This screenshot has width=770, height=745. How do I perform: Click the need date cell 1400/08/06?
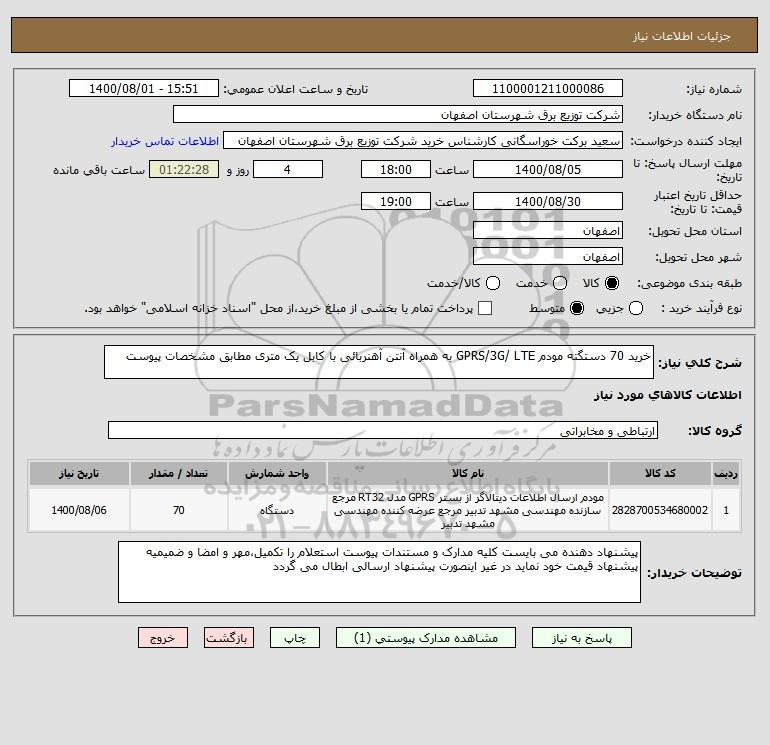[x=79, y=510]
